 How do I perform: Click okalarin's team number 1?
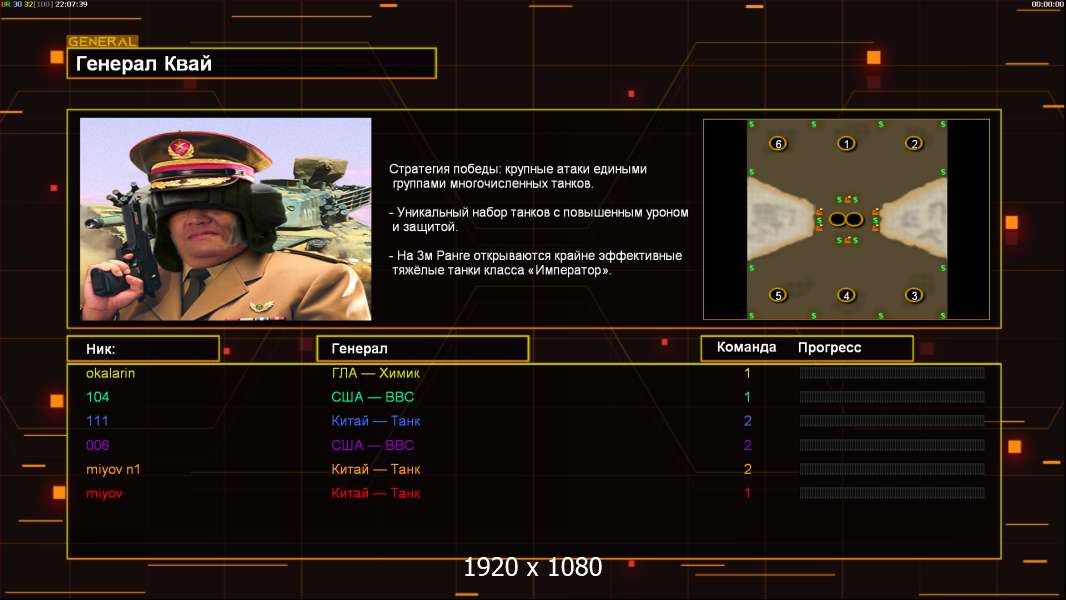747,373
